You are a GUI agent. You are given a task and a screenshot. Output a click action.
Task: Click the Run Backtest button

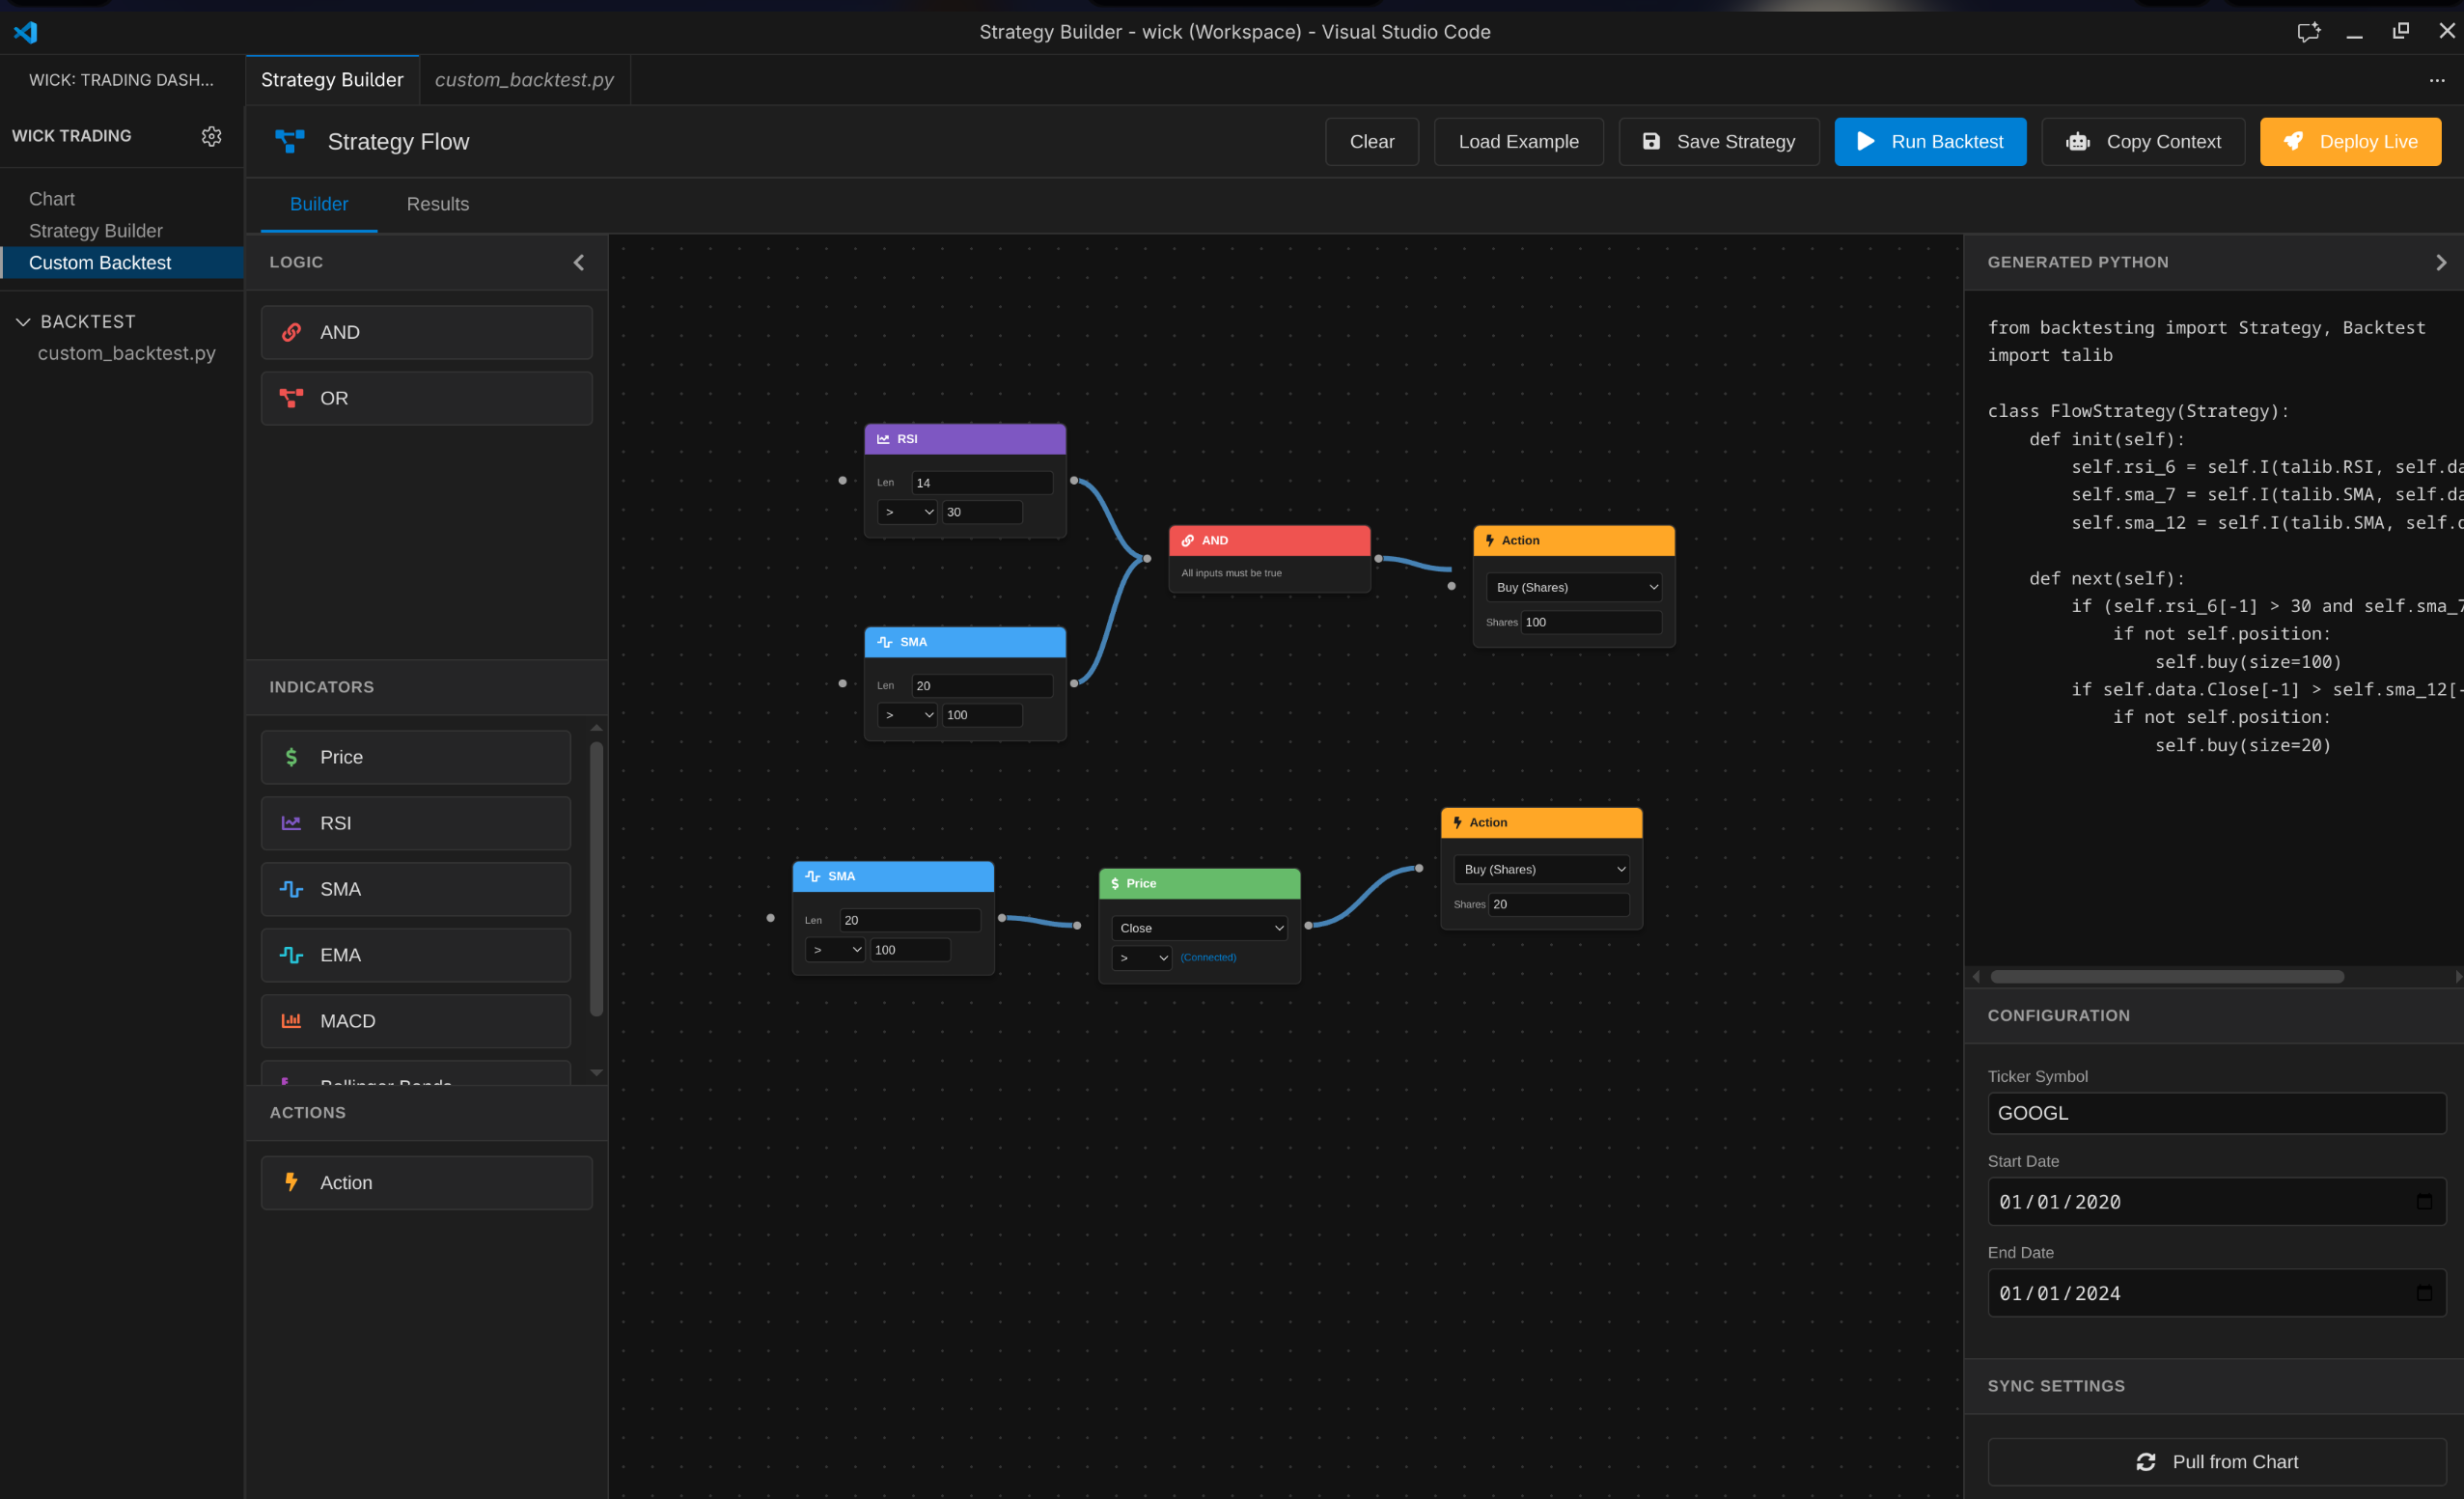click(x=1929, y=142)
